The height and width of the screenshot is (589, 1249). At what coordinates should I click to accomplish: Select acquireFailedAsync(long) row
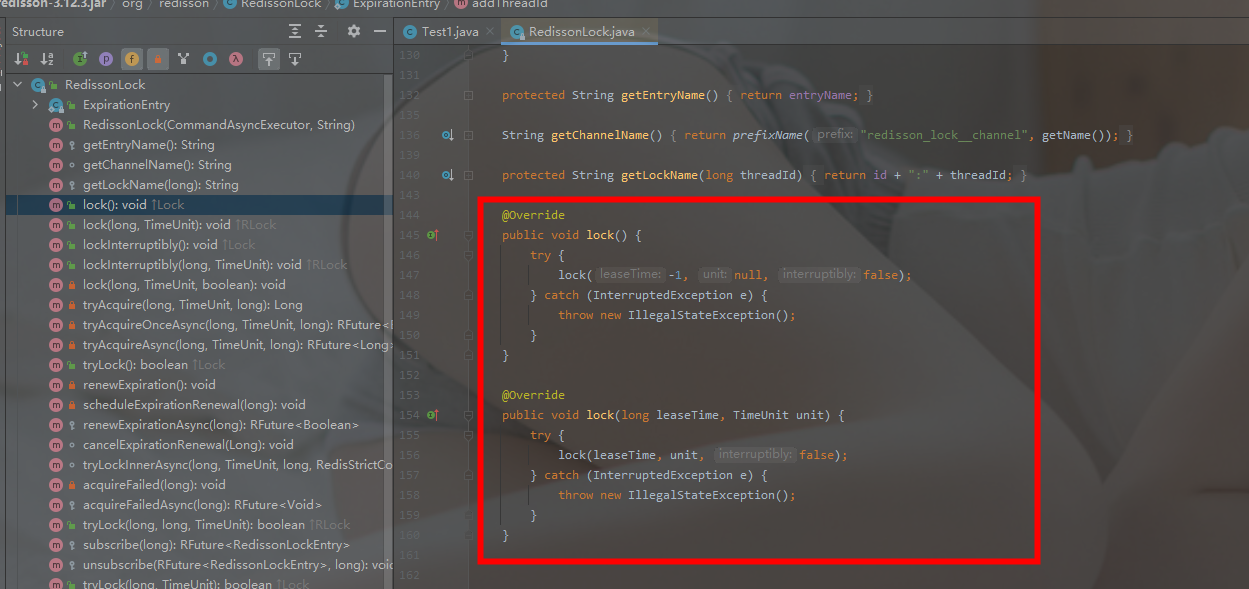[x=199, y=505]
